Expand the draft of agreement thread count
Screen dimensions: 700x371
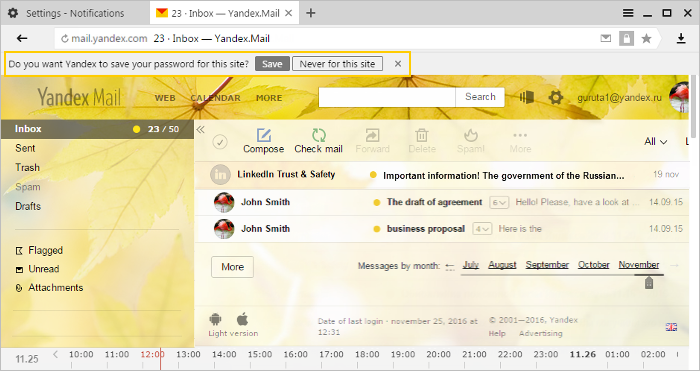pyautogui.click(x=499, y=203)
